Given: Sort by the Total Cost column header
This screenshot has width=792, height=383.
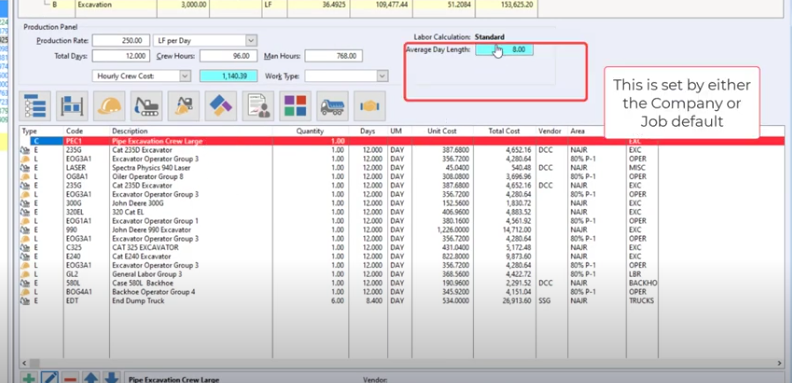Looking at the screenshot, I should pyautogui.click(x=504, y=131).
